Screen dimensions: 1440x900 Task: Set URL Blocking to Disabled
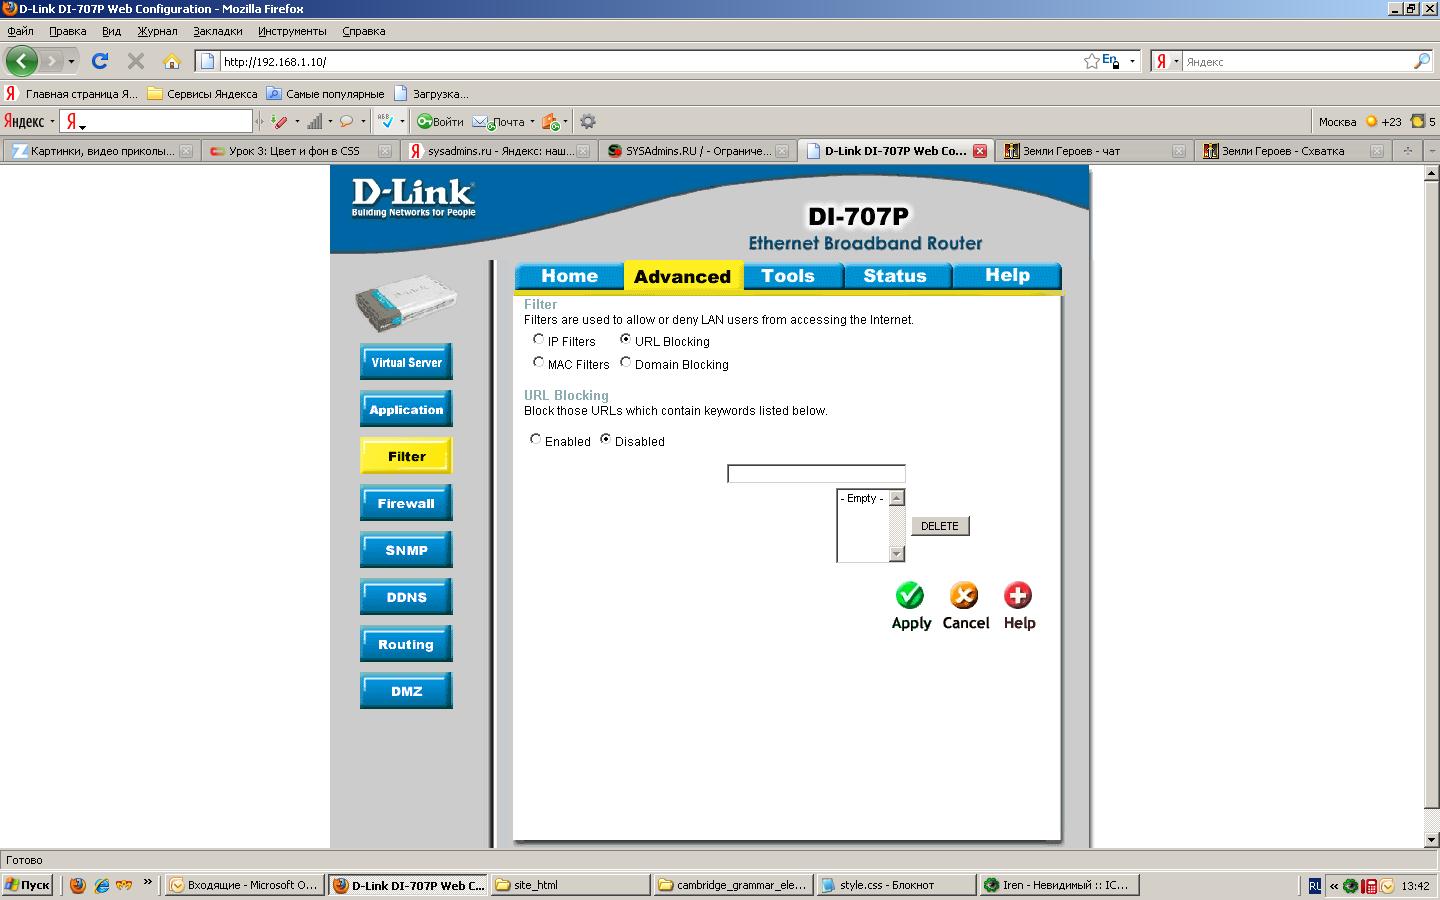pyautogui.click(x=606, y=439)
